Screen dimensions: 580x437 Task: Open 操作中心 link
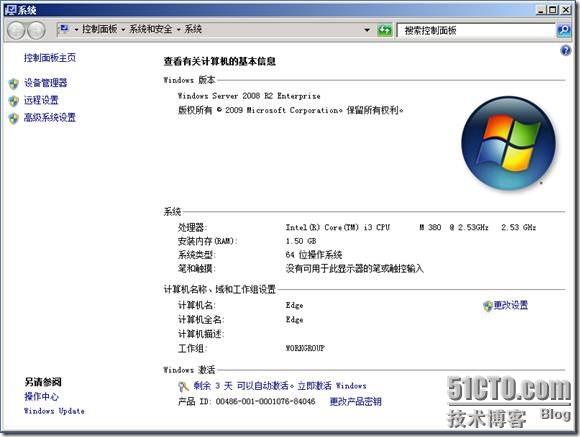pyautogui.click(x=41, y=397)
